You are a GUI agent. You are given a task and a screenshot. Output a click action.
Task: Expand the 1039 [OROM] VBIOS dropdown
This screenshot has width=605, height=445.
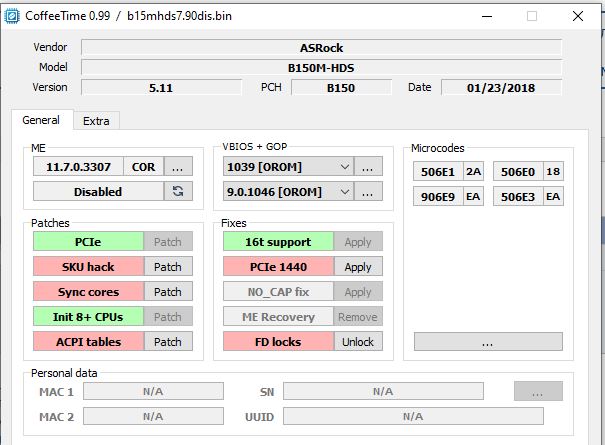(345, 167)
